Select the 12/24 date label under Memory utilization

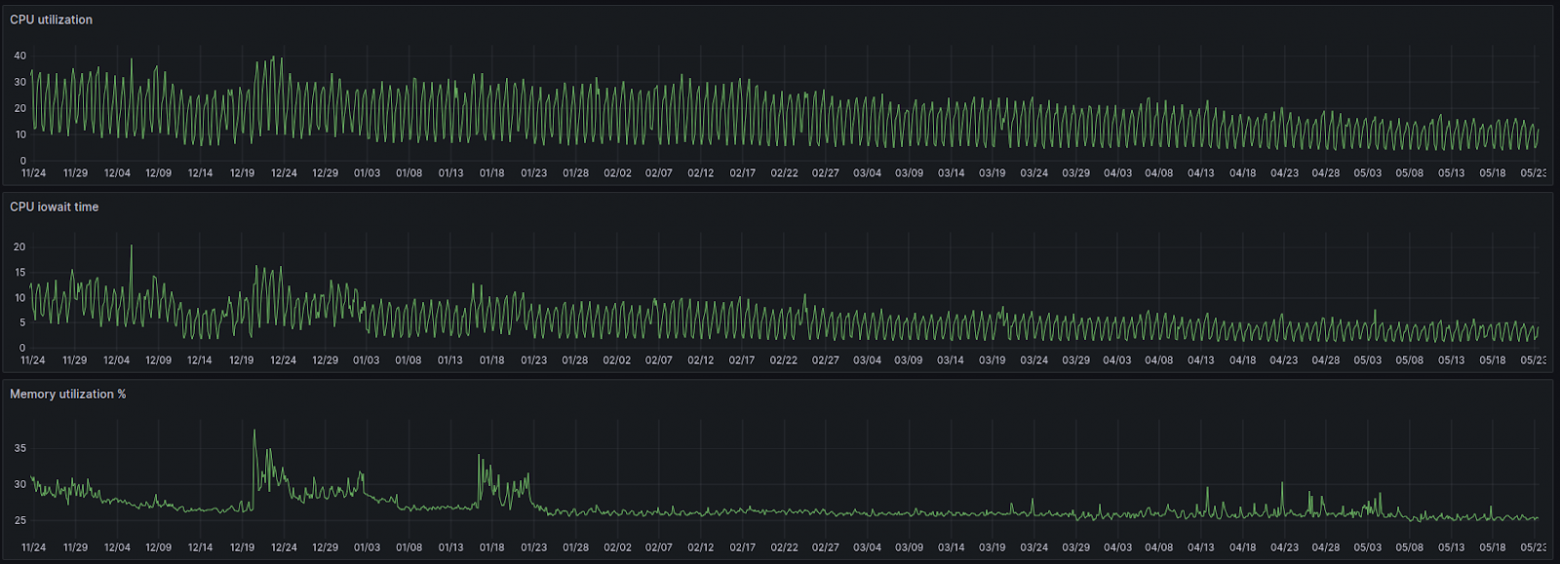click(284, 547)
